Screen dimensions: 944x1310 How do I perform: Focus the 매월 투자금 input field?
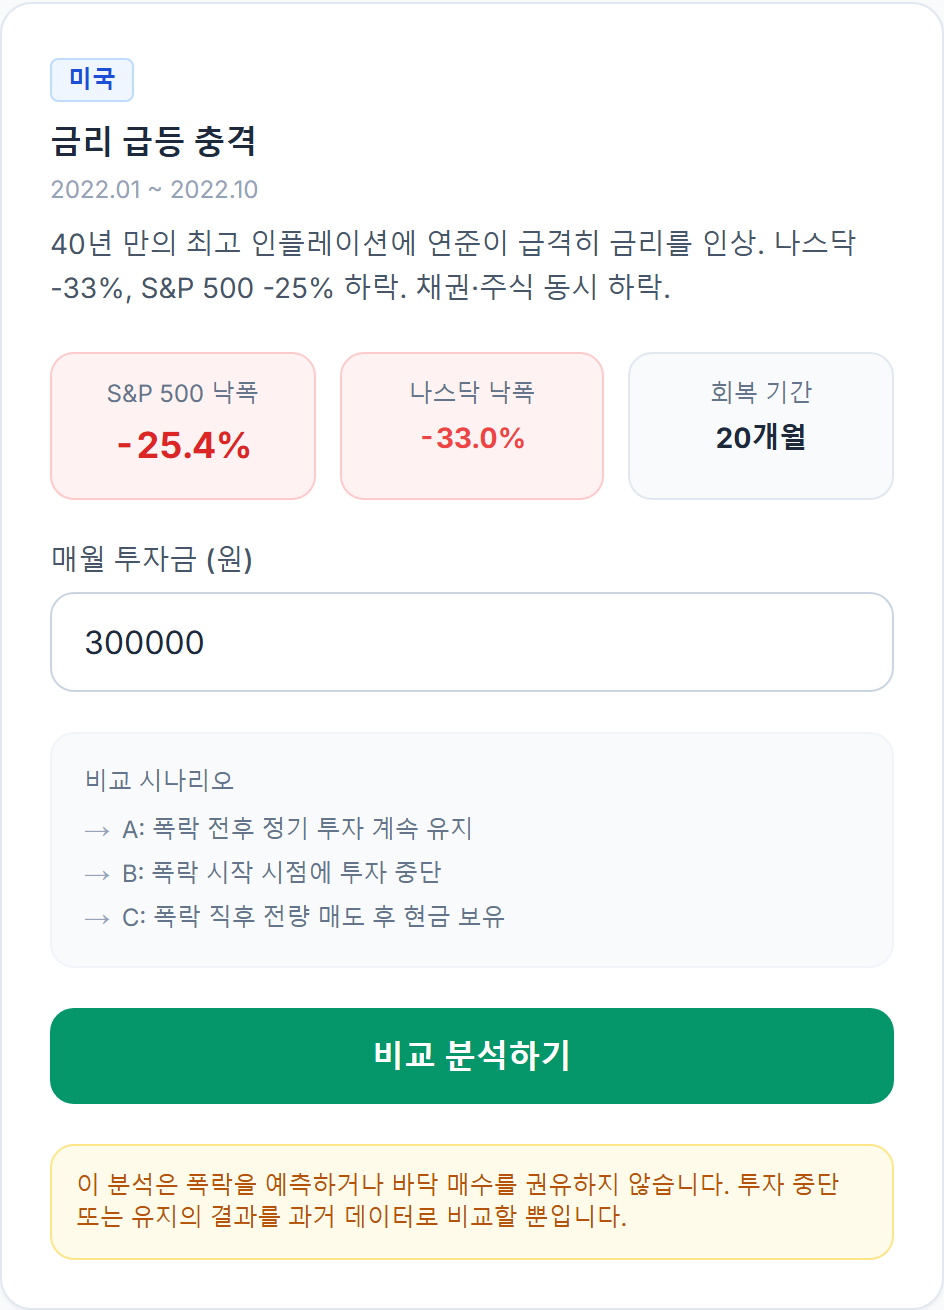pos(472,642)
